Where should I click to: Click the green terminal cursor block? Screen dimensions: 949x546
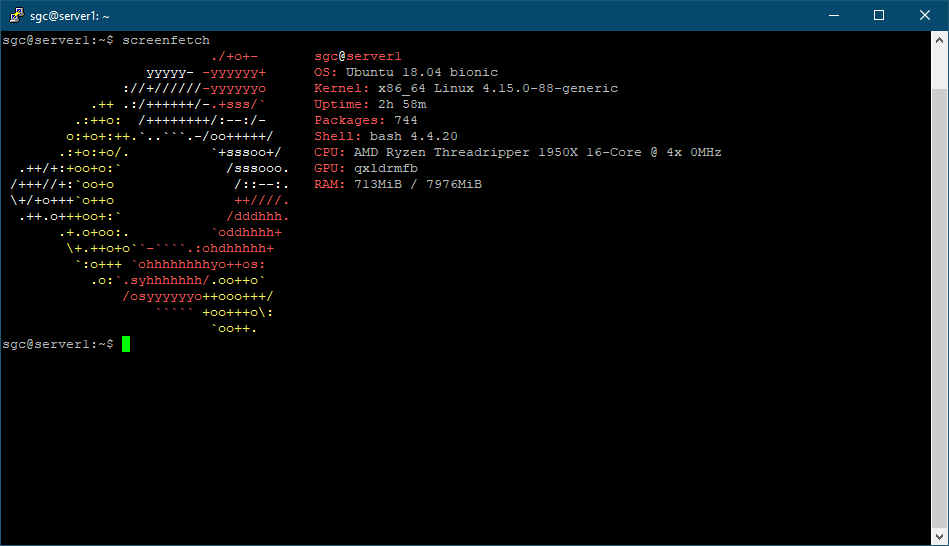click(x=126, y=344)
